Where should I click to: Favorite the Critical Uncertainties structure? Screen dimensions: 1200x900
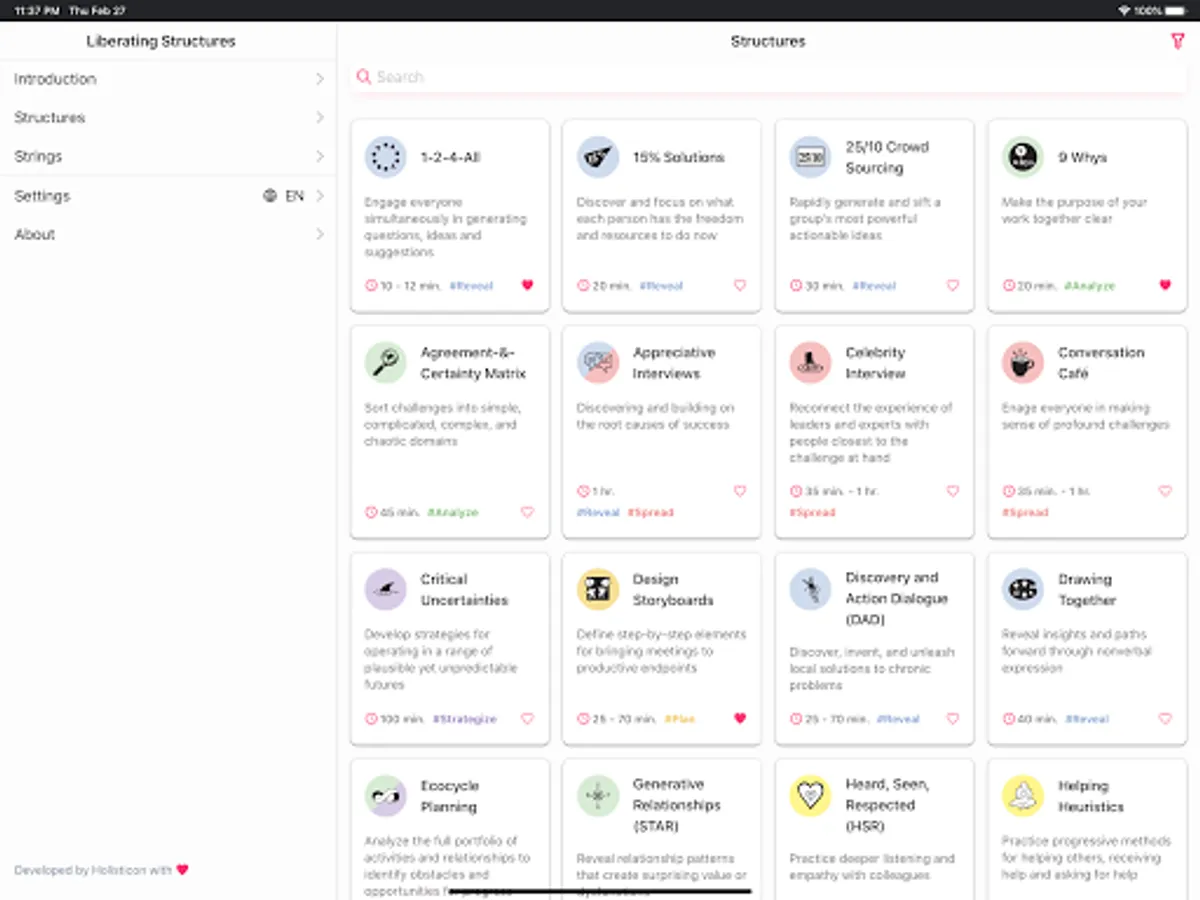pyautogui.click(x=527, y=718)
